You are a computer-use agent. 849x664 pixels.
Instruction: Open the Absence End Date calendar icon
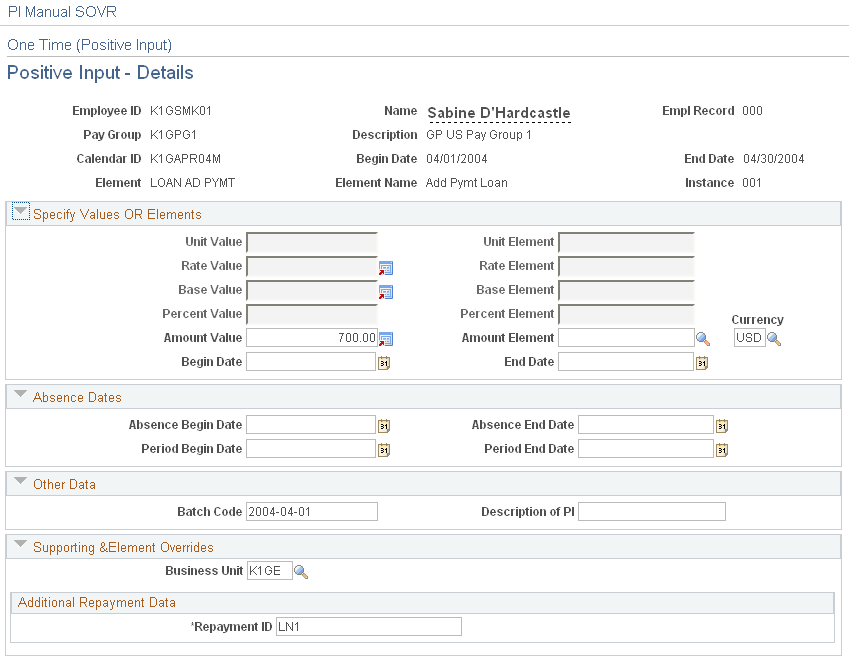(x=722, y=425)
